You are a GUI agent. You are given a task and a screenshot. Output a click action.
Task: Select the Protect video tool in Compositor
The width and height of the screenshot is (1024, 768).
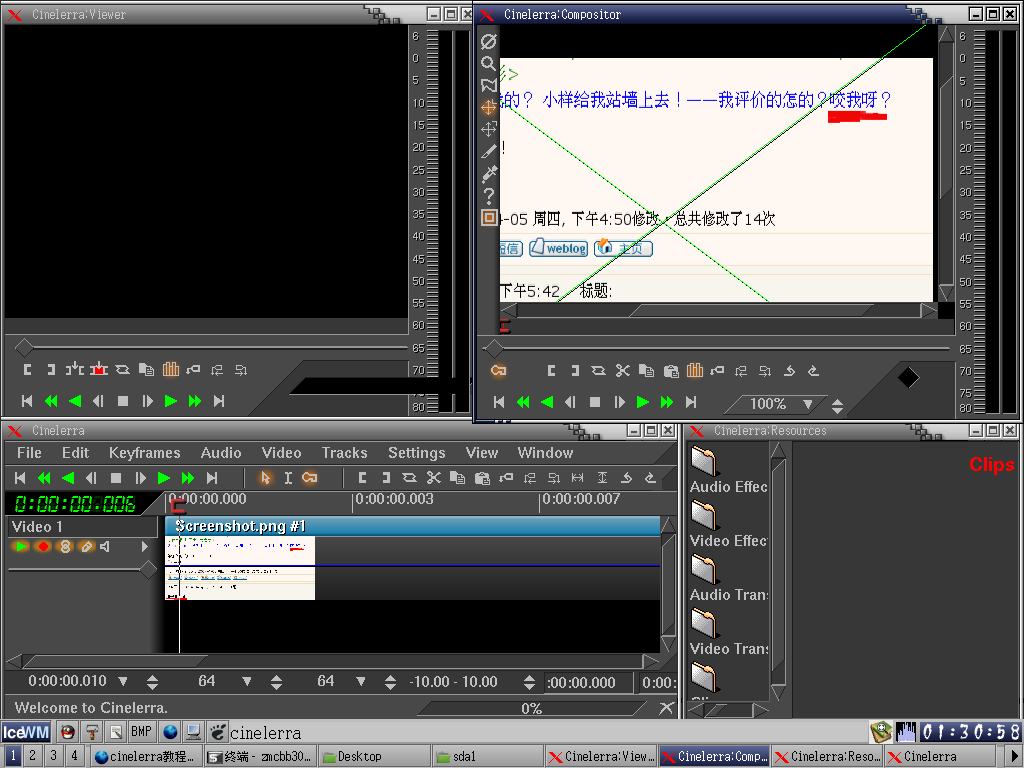[x=488, y=41]
